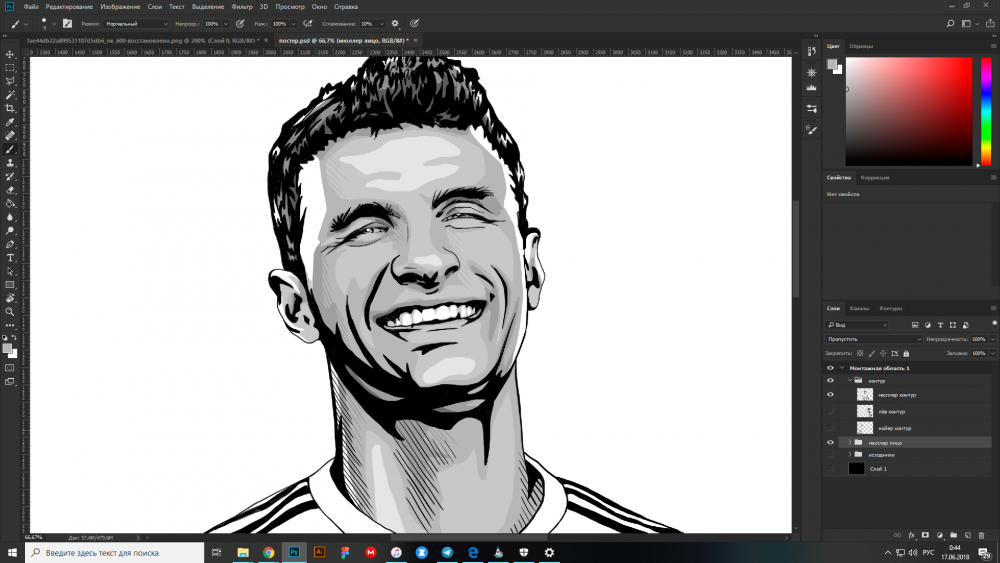Viewport: 1000px width, 563px height.
Task: Select the Eraser tool
Action: coord(10,190)
